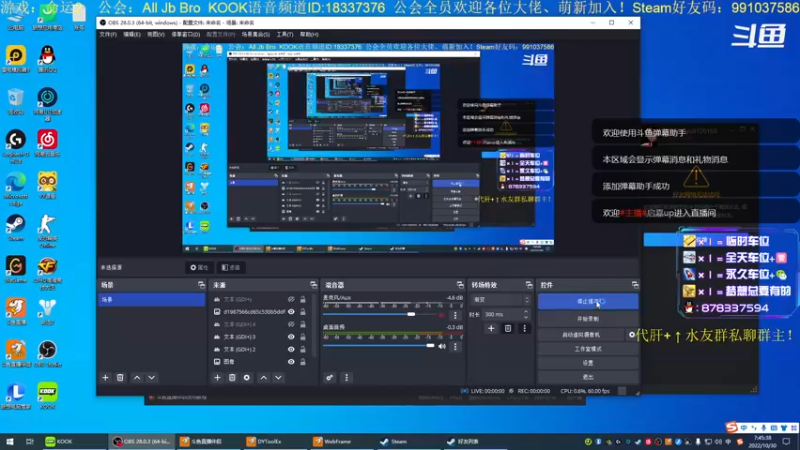This screenshot has width=800, height=450.
Task: Add a new source in 来源 panel
Action: click(217, 378)
